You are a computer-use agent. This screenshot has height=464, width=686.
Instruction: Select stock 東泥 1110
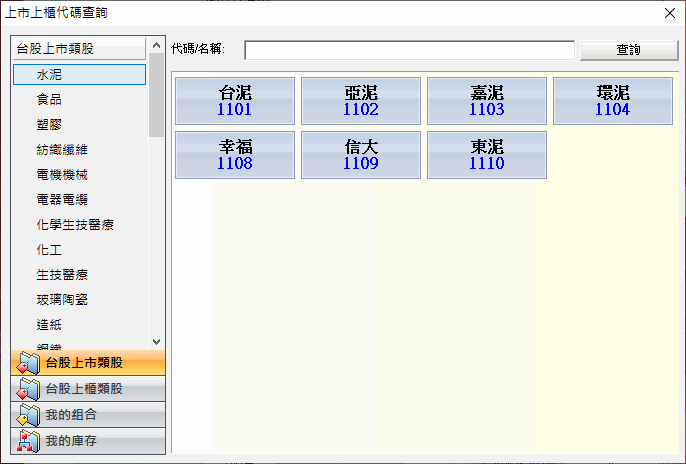[487, 154]
